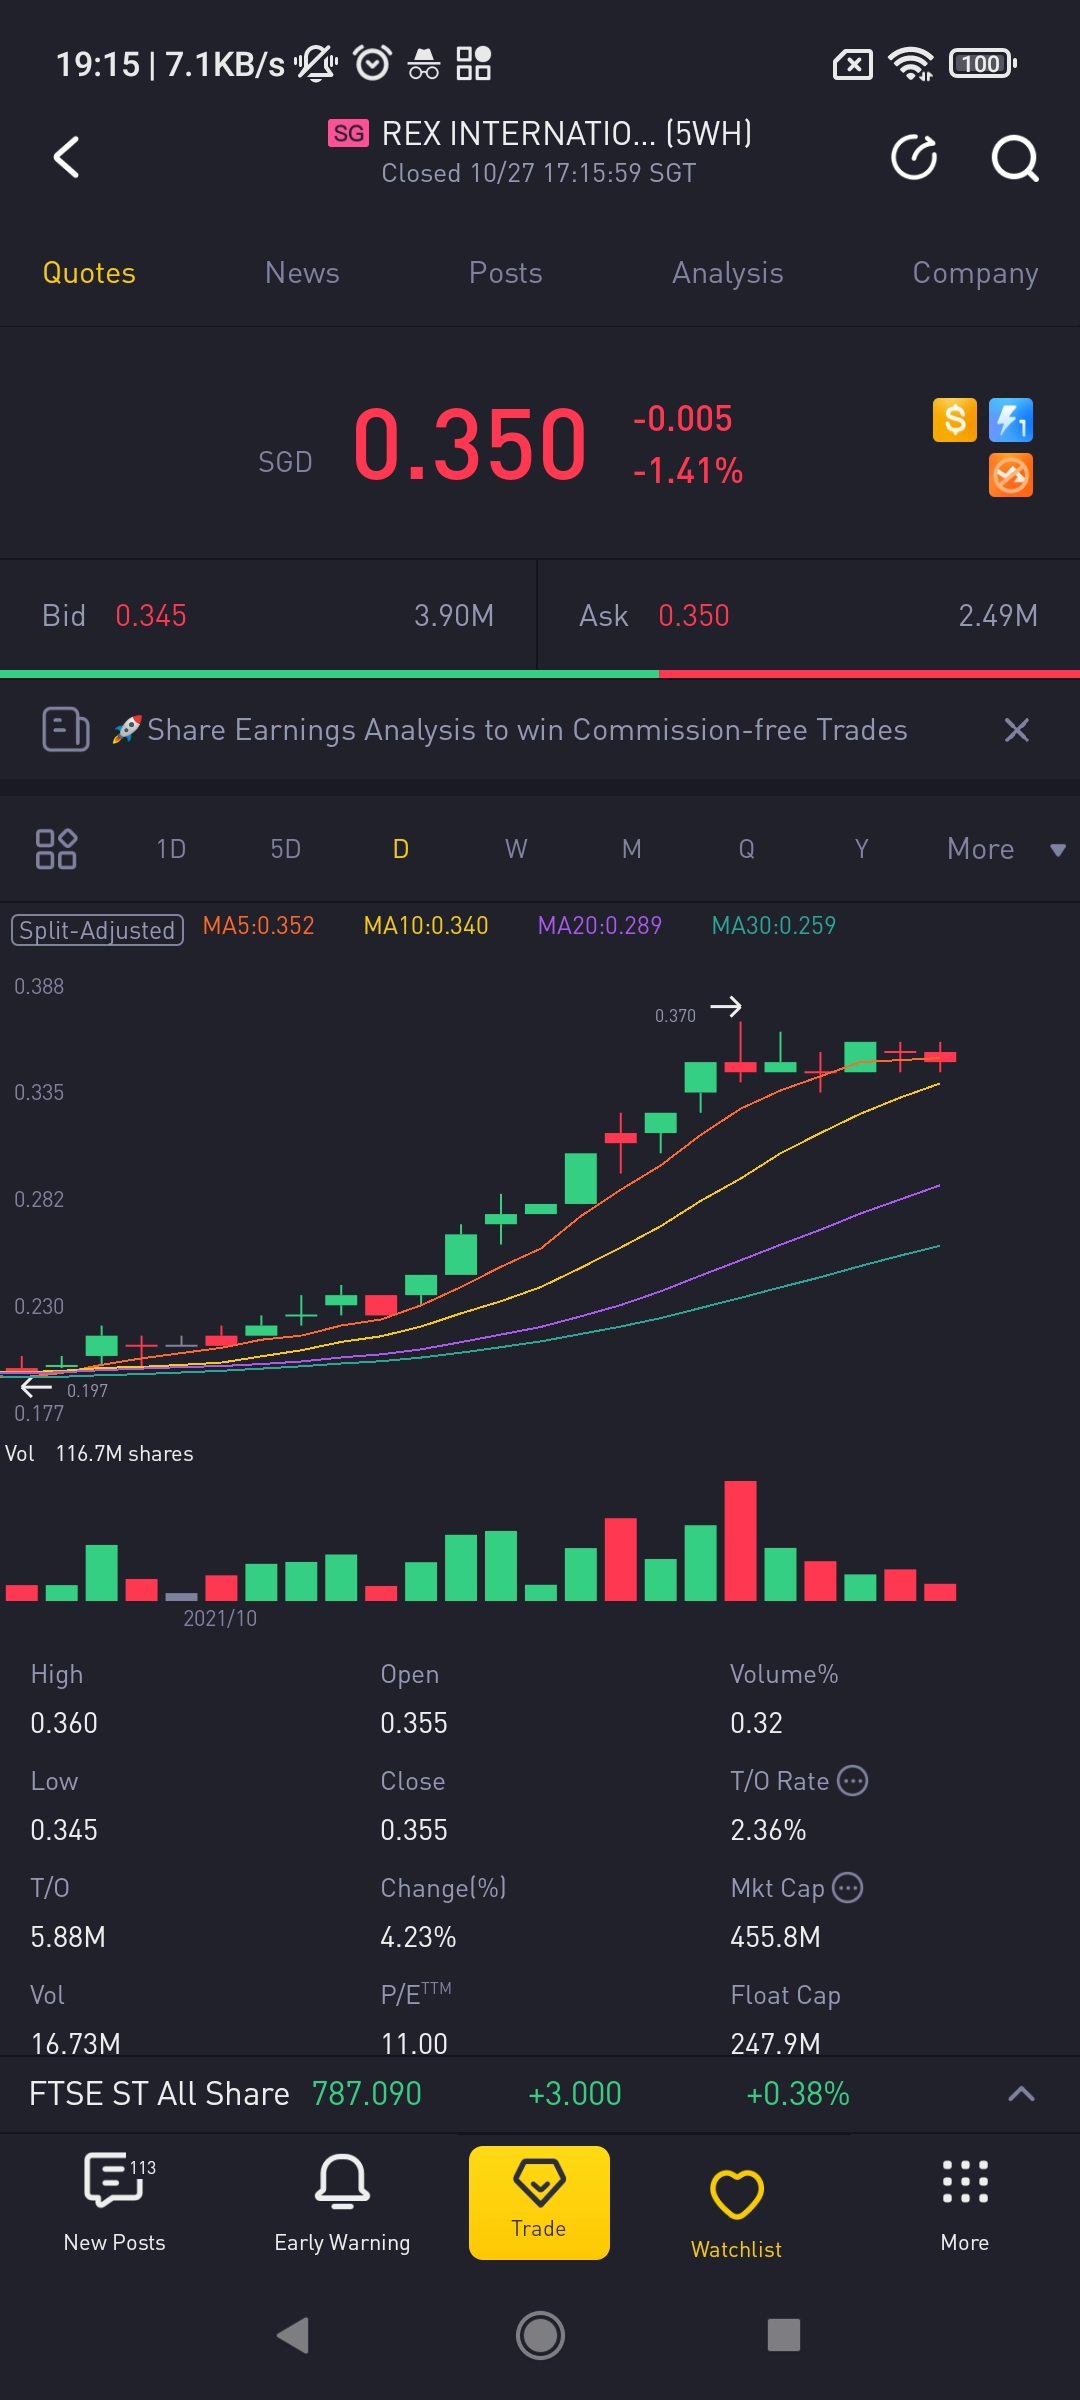
Task: Expand the FTSE ST All Share bar
Action: point(1021,2094)
